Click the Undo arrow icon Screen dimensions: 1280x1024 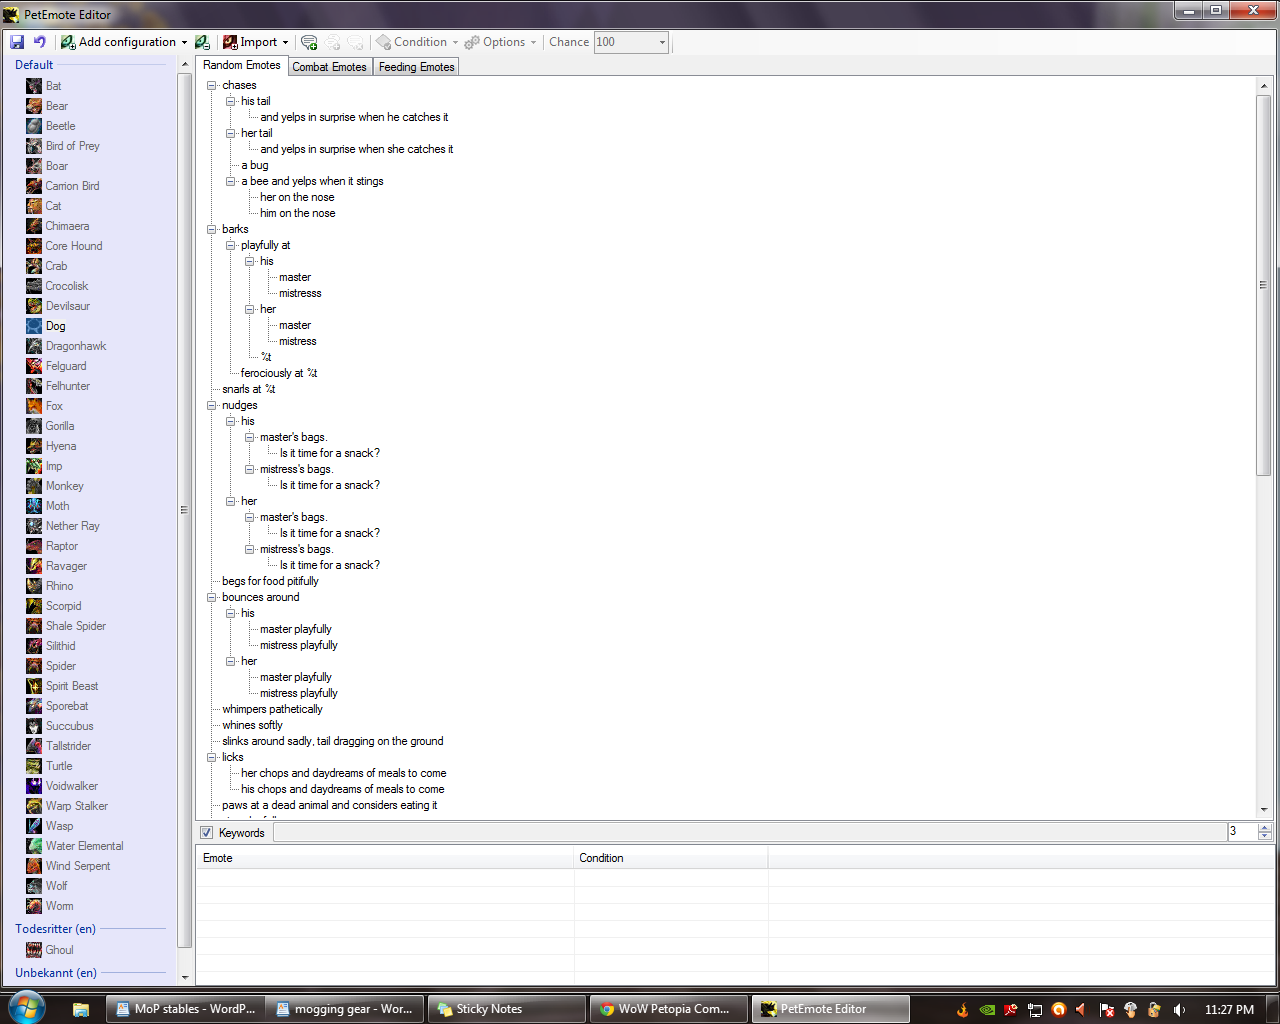pos(40,42)
